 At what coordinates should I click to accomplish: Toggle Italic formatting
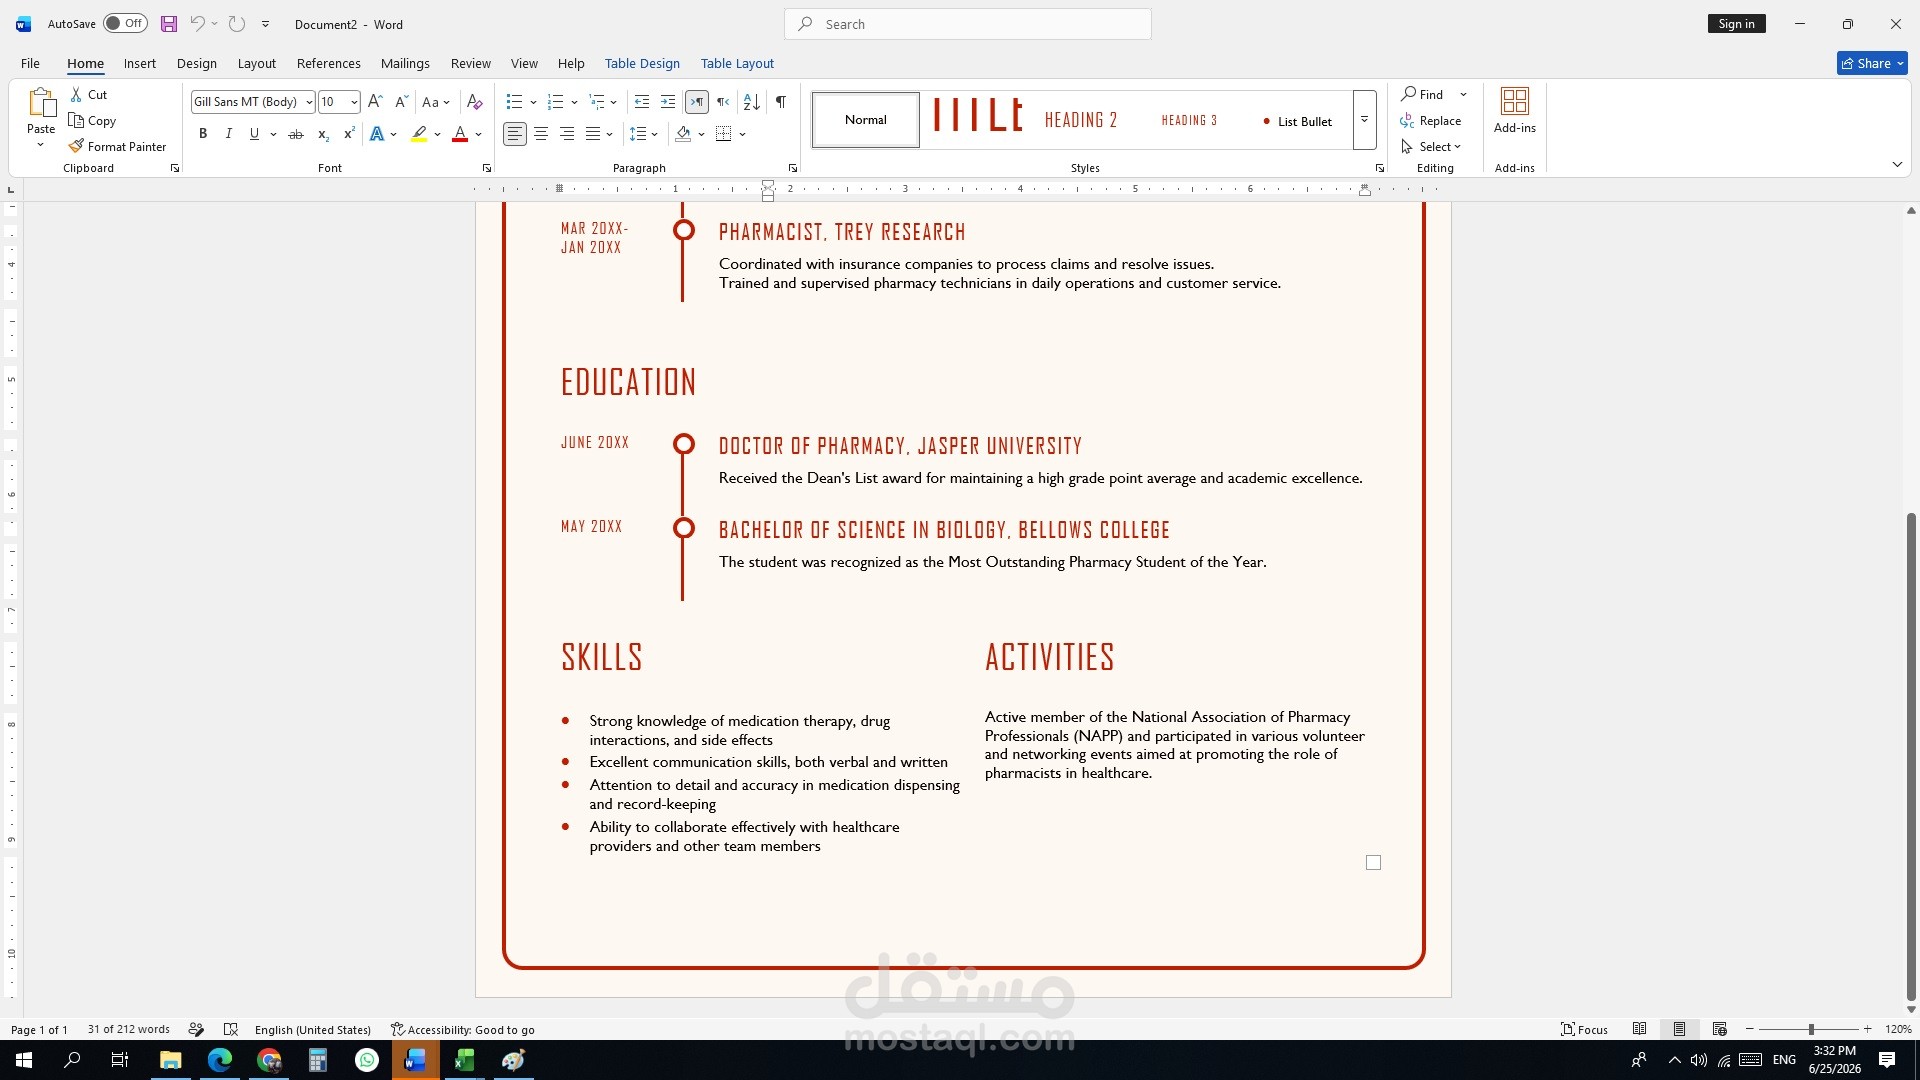point(228,134)
